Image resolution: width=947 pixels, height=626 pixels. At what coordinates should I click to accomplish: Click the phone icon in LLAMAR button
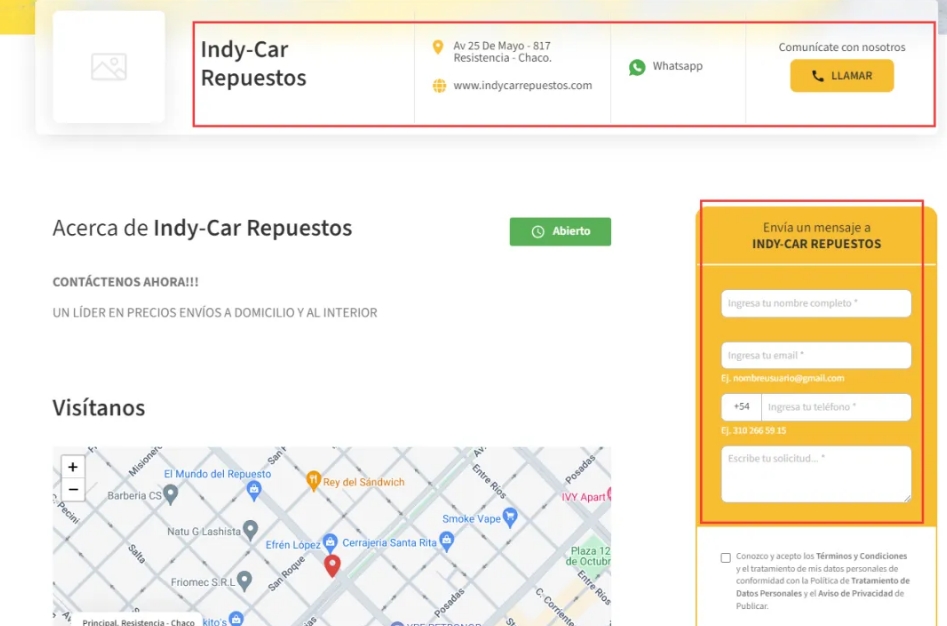pyautogui.click(x=817, y=75)
